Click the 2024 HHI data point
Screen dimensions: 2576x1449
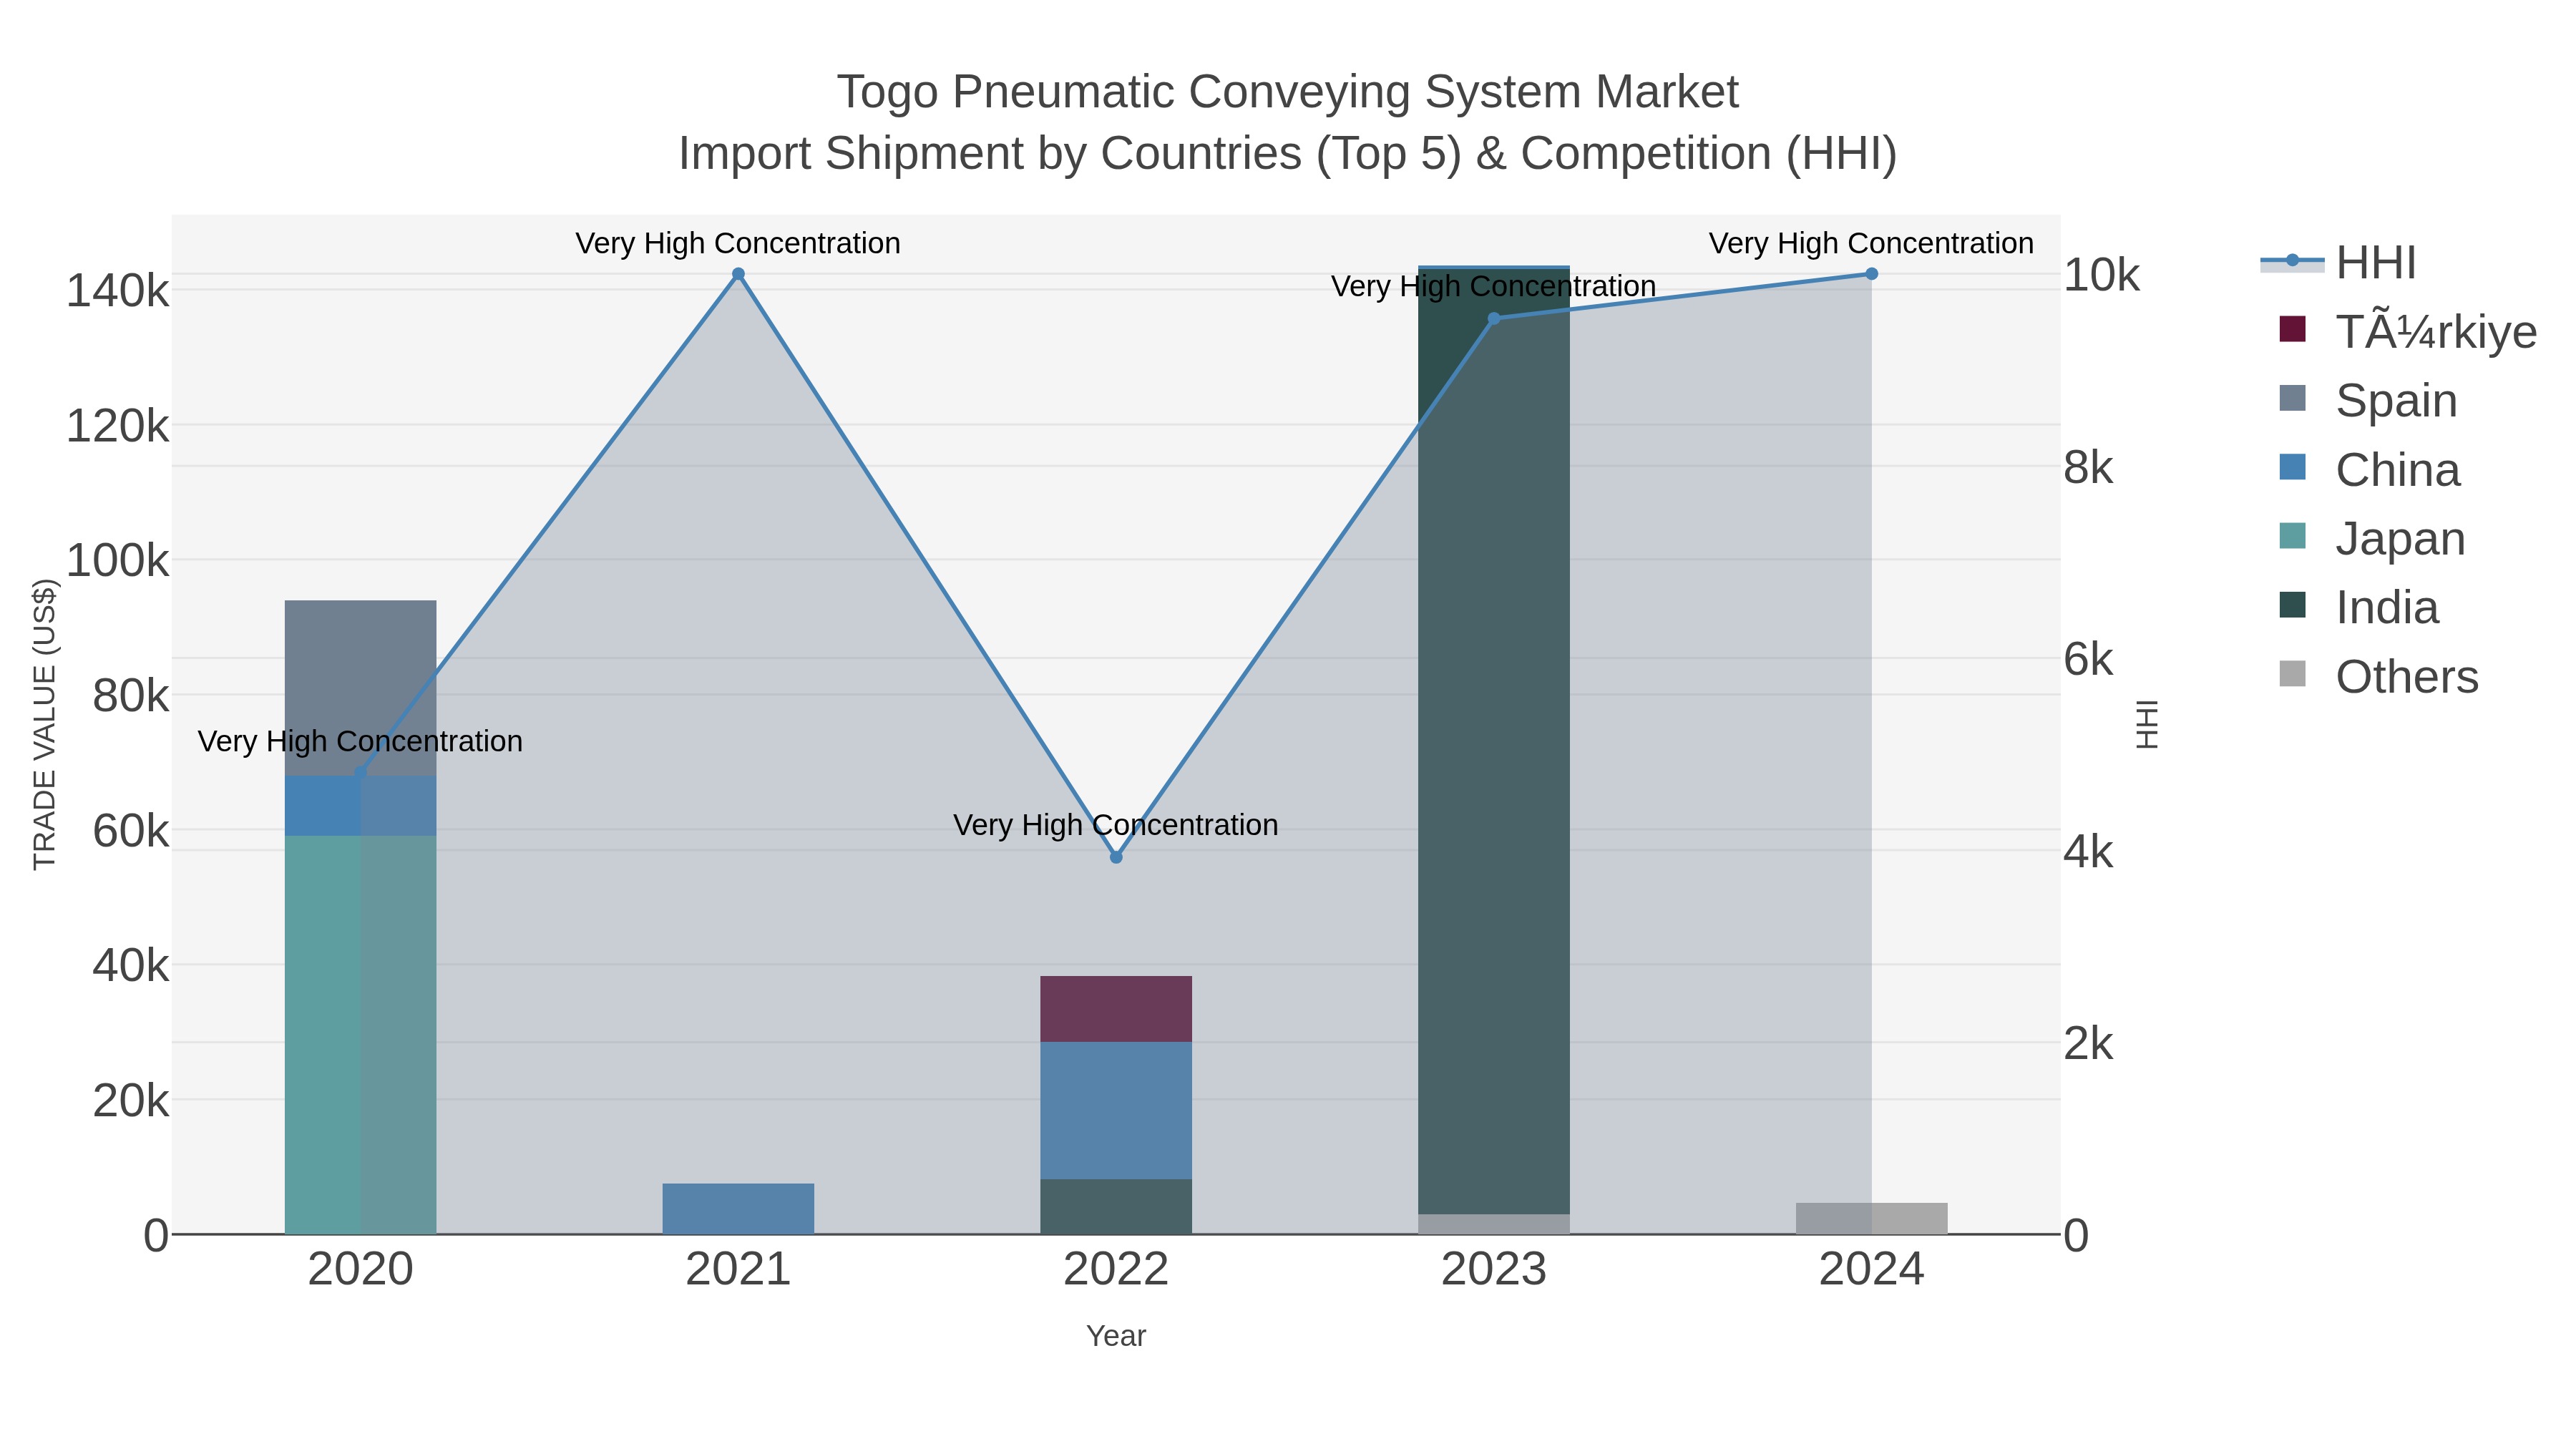pyautogui.click(x=1872, y=274)
